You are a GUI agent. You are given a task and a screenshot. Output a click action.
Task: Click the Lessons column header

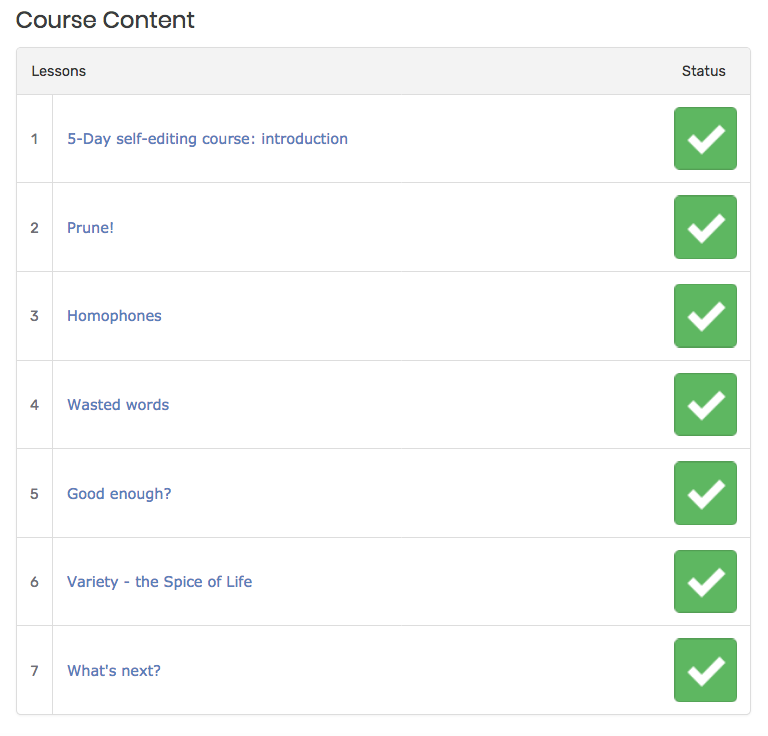[x=59, y=71]
